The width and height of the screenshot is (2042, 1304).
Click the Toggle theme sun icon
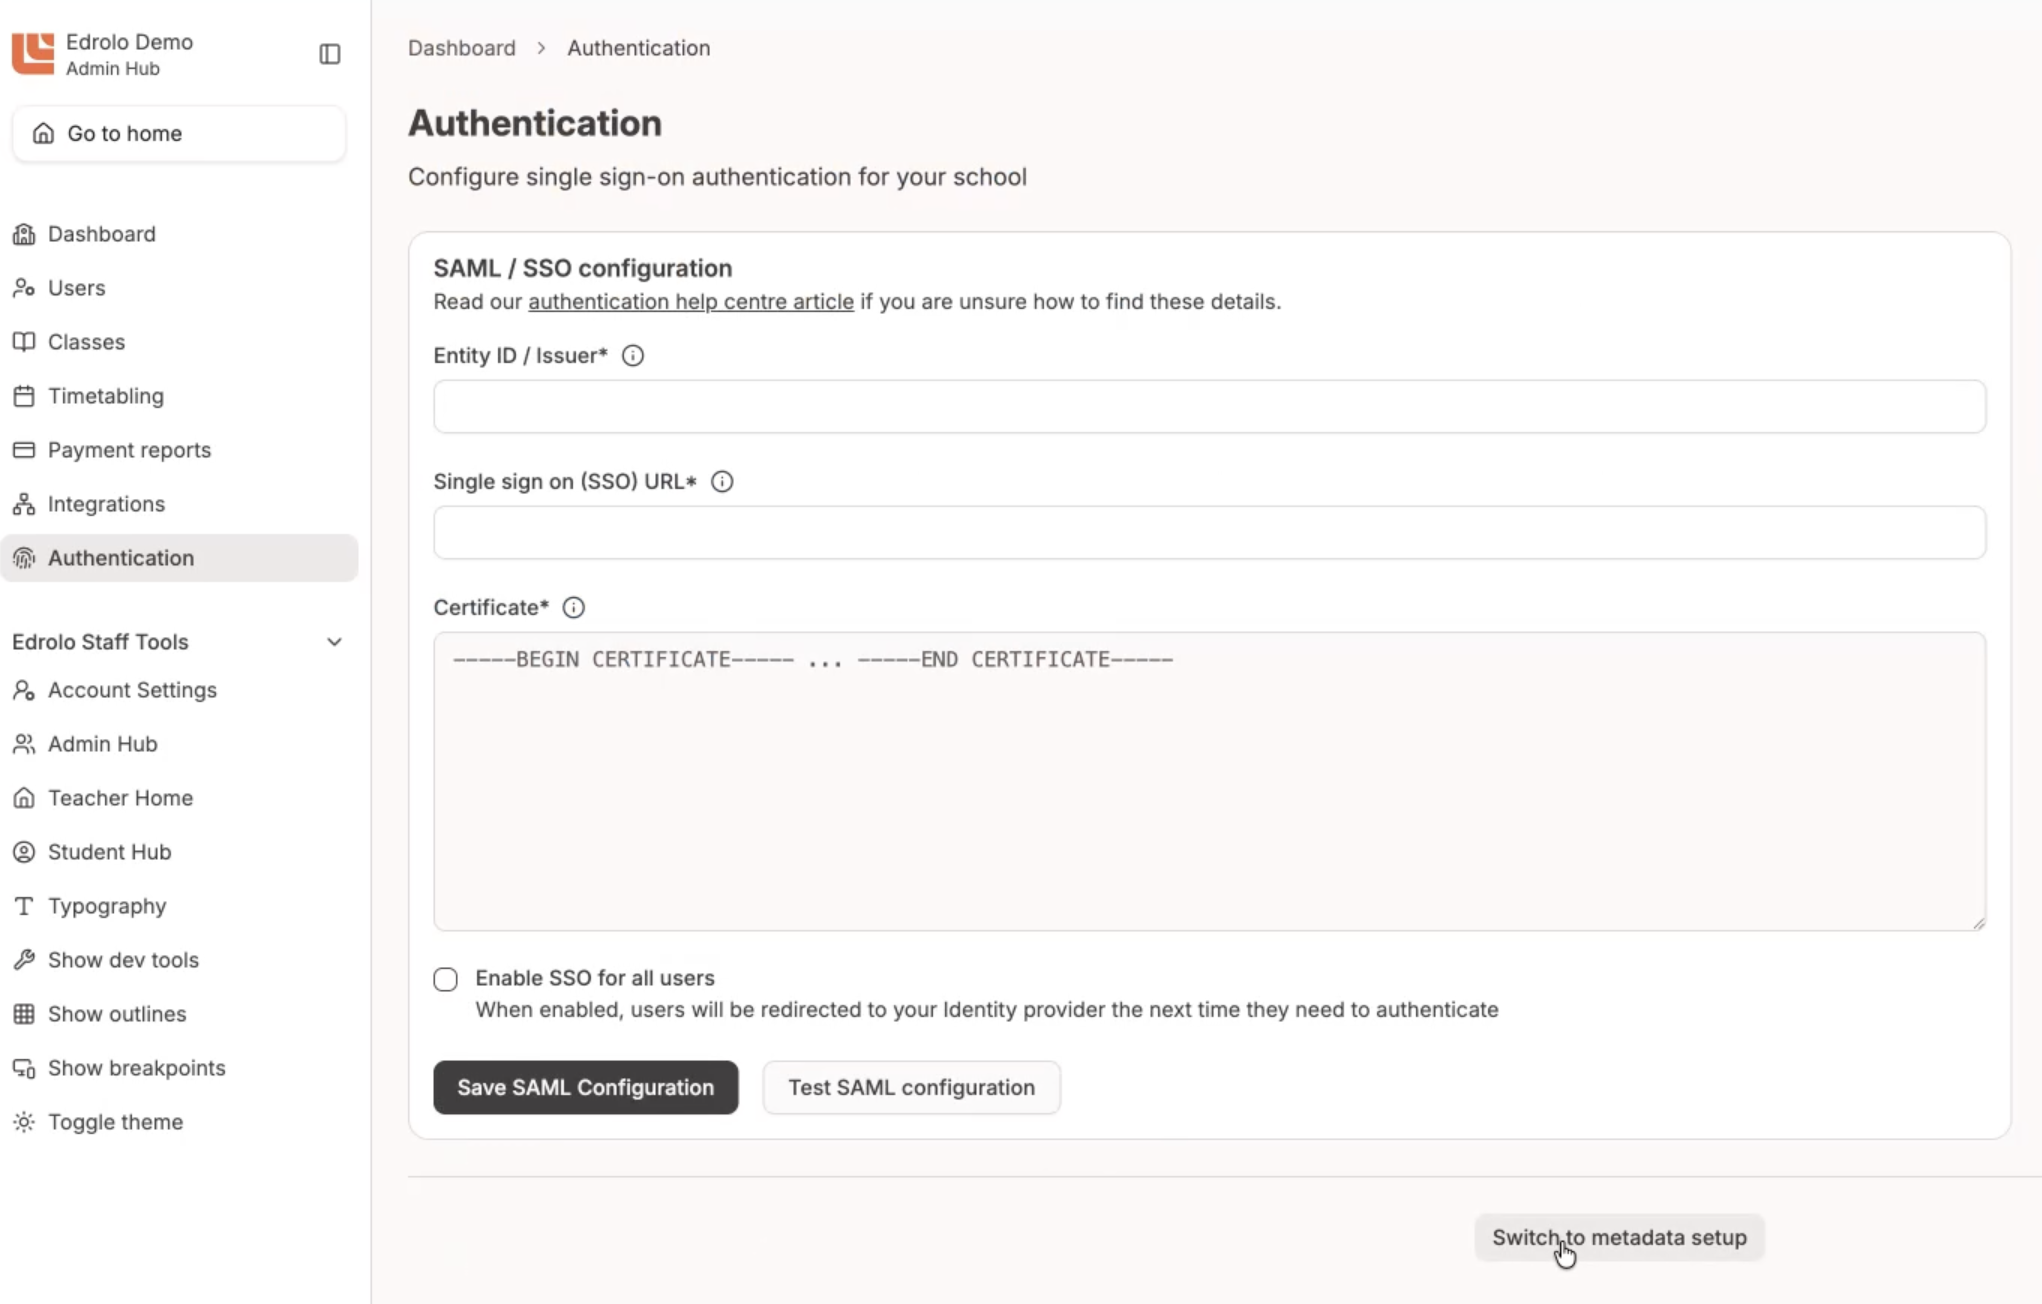click(x=24, y=1122)
